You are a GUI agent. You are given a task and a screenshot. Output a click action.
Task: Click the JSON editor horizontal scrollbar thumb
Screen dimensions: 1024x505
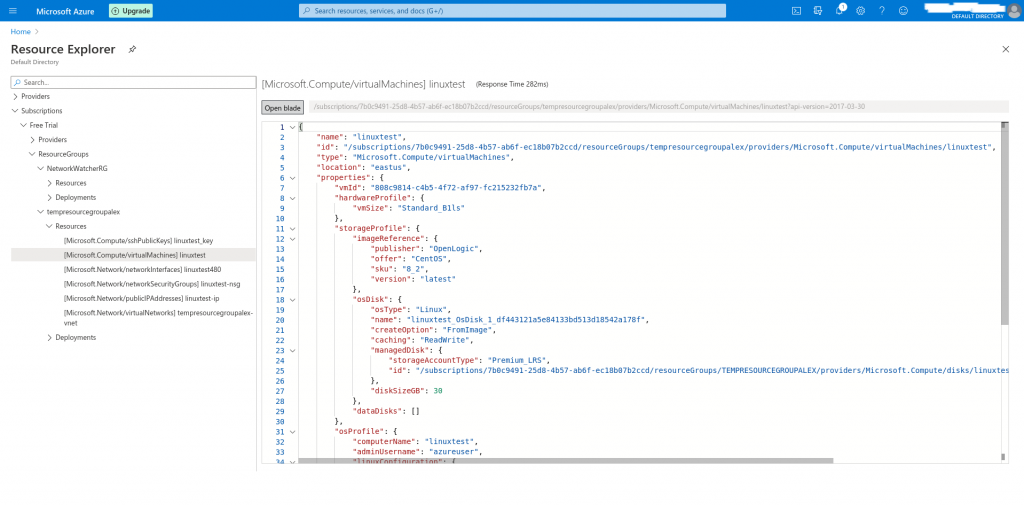(566, 461)
